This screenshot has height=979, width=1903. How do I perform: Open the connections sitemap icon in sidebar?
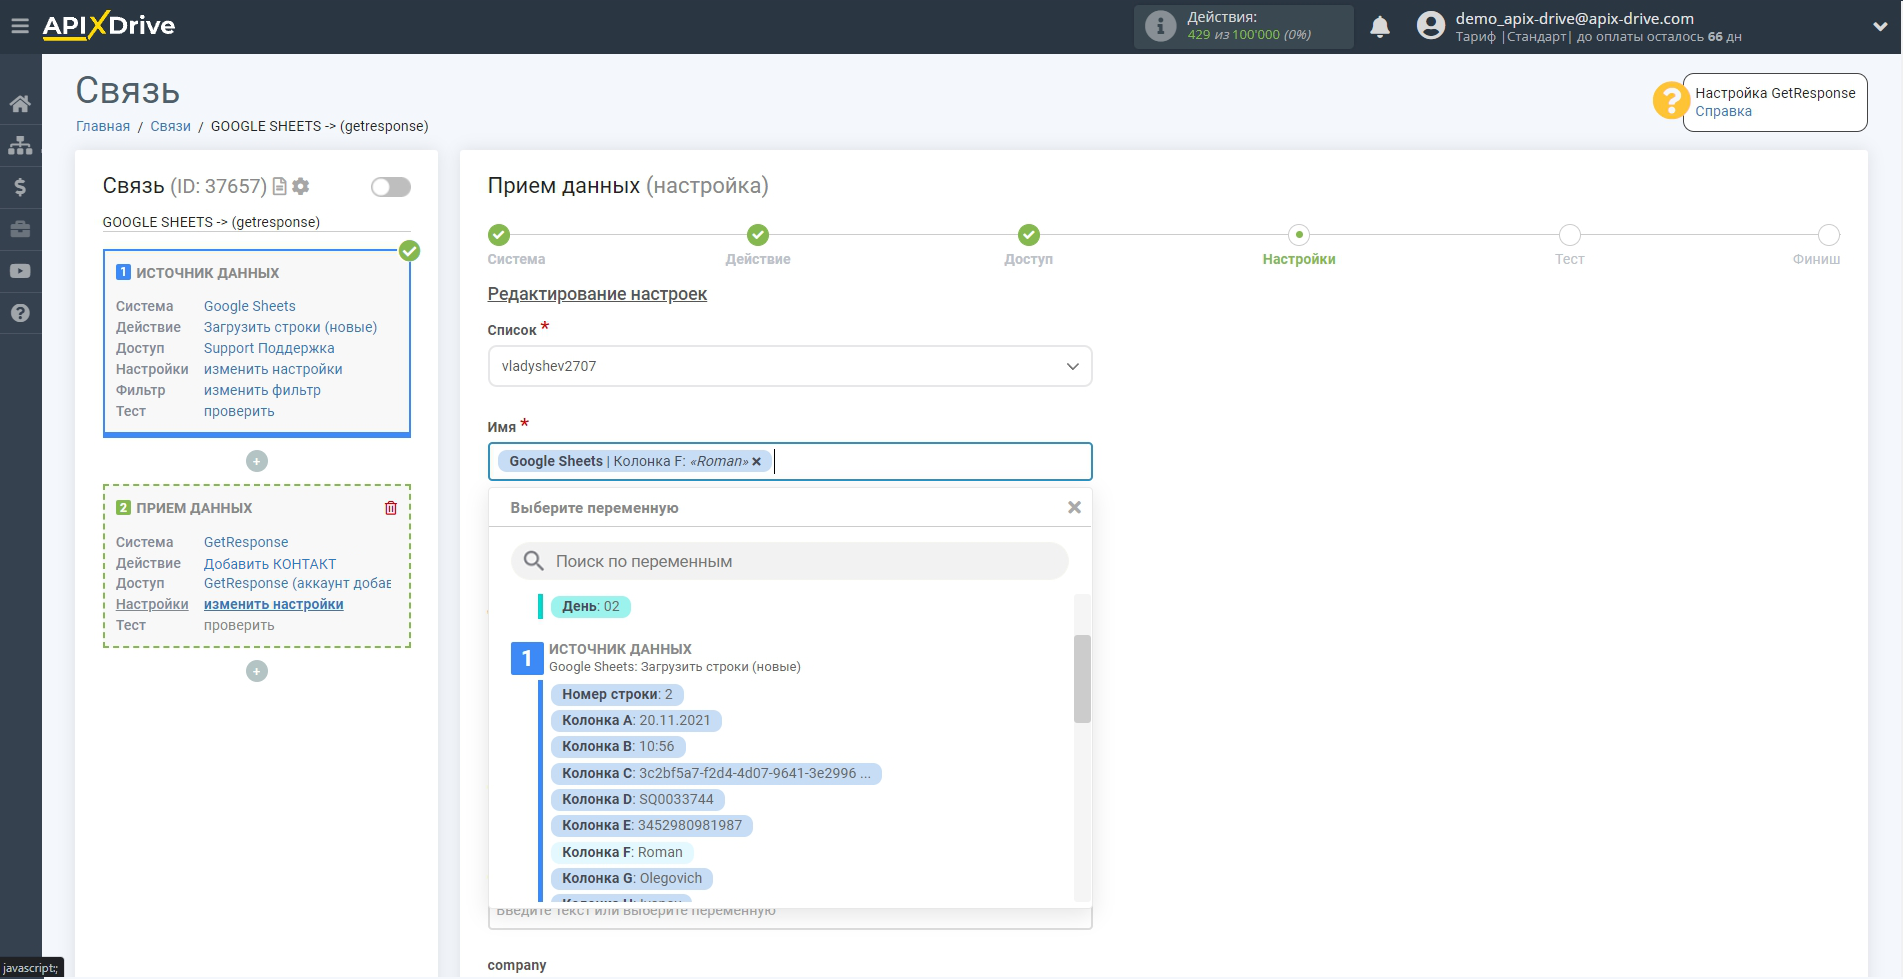[x=20, y=146]
